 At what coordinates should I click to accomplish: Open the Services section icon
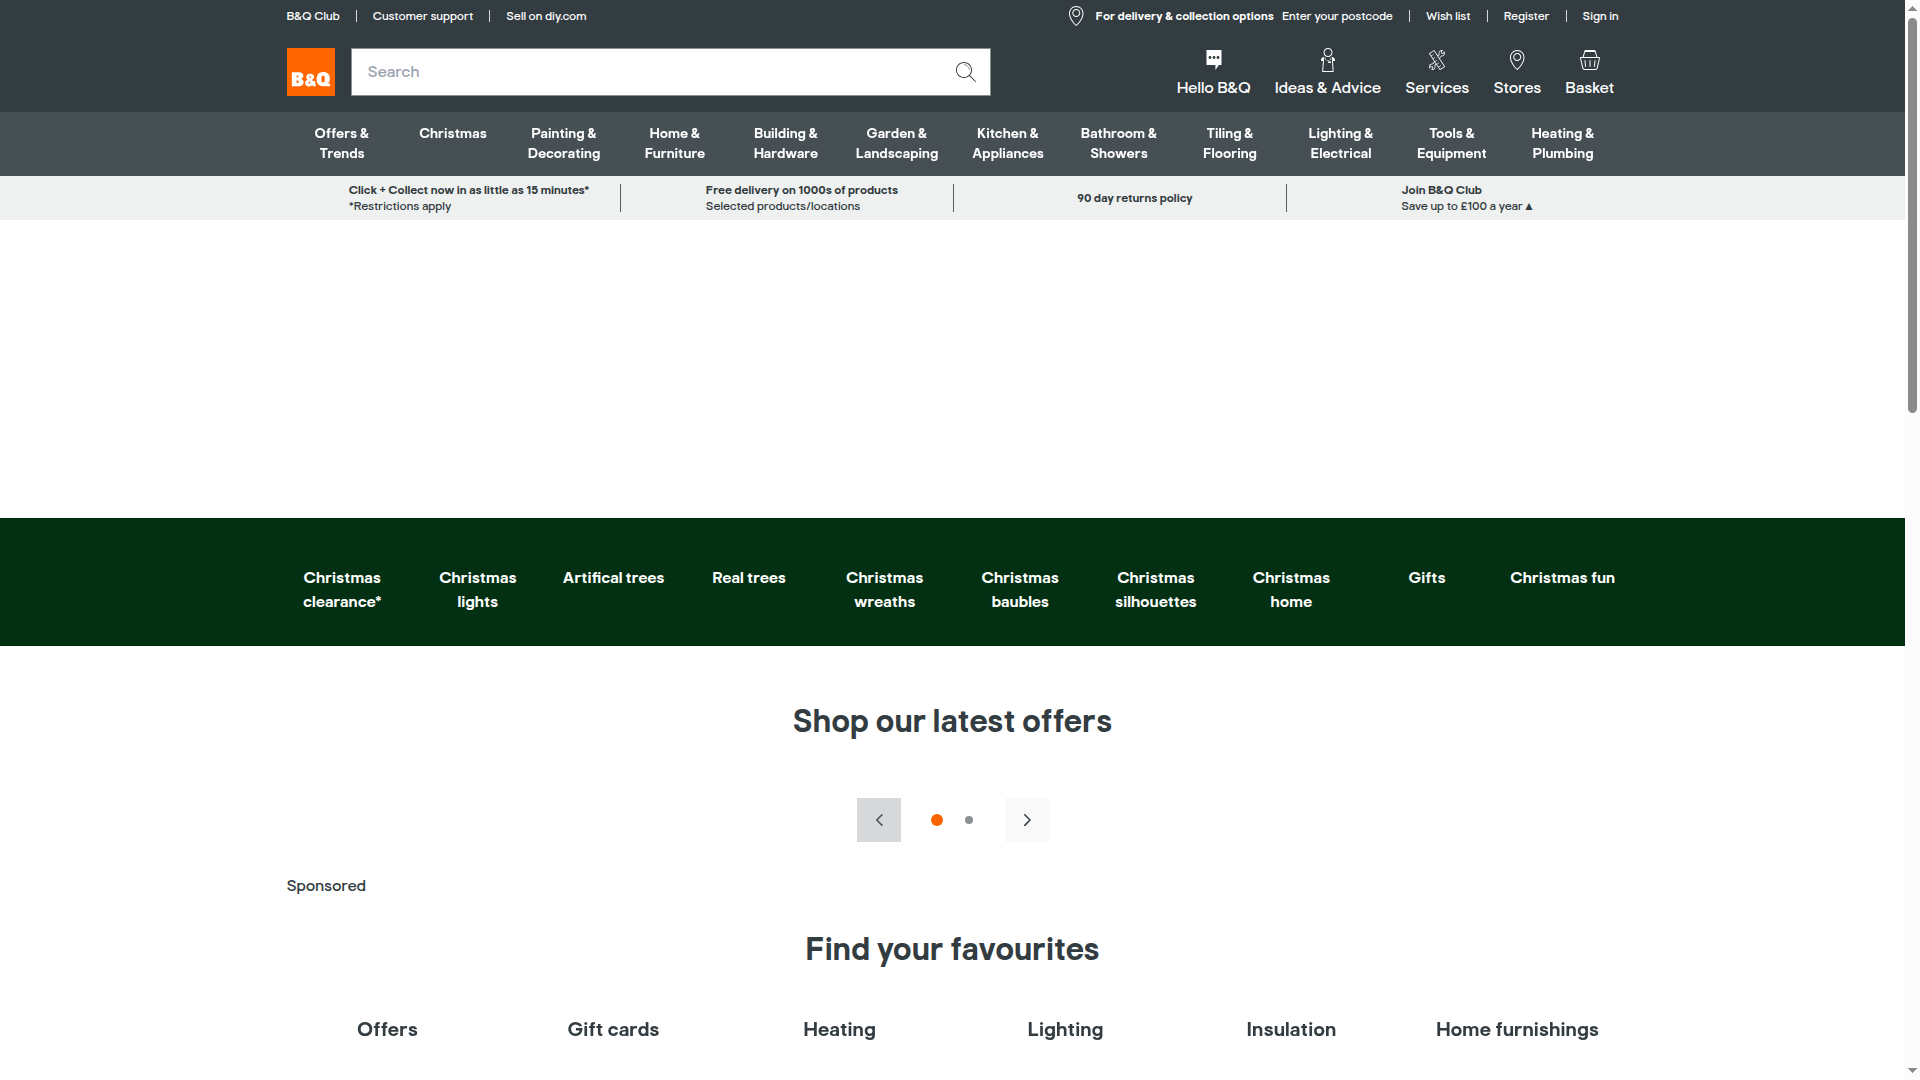[1437, 61]
